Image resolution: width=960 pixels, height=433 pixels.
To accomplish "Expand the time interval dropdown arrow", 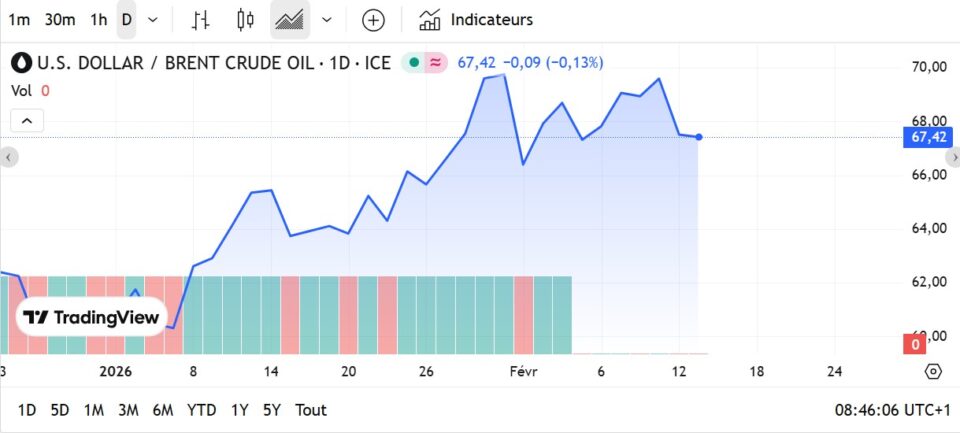I will 153,20.
